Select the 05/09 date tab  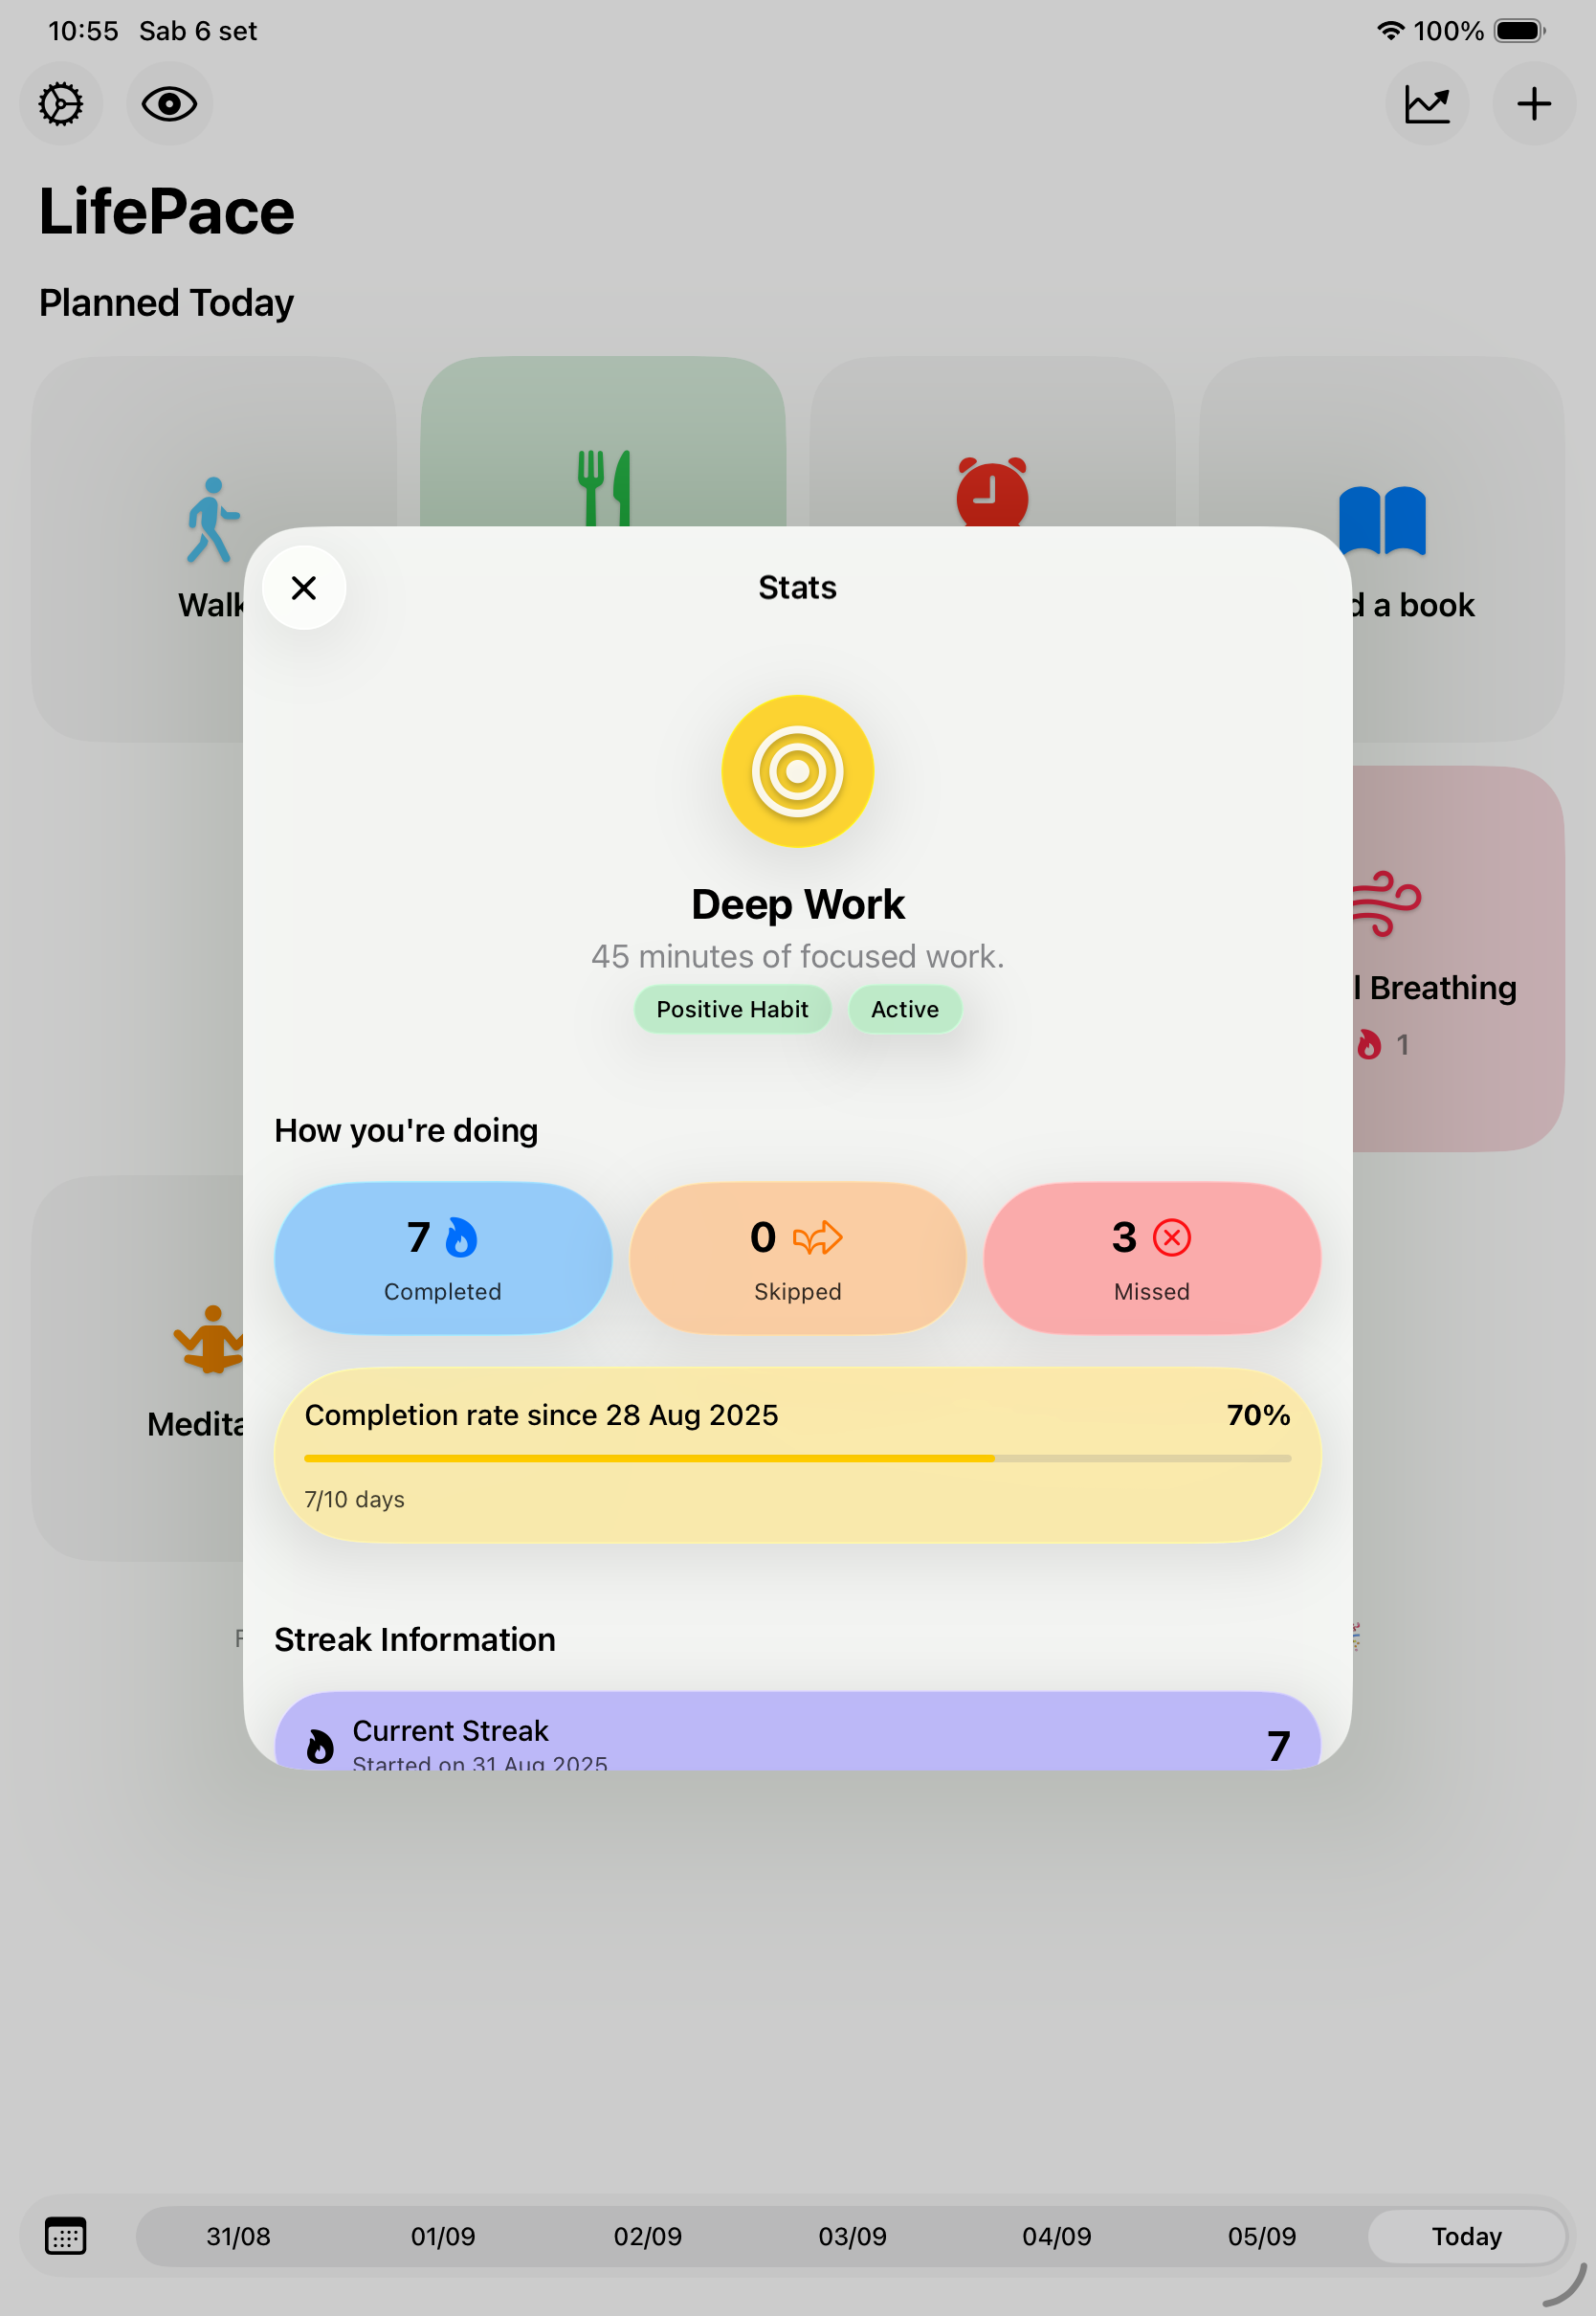click(x=1262, y=2236)
